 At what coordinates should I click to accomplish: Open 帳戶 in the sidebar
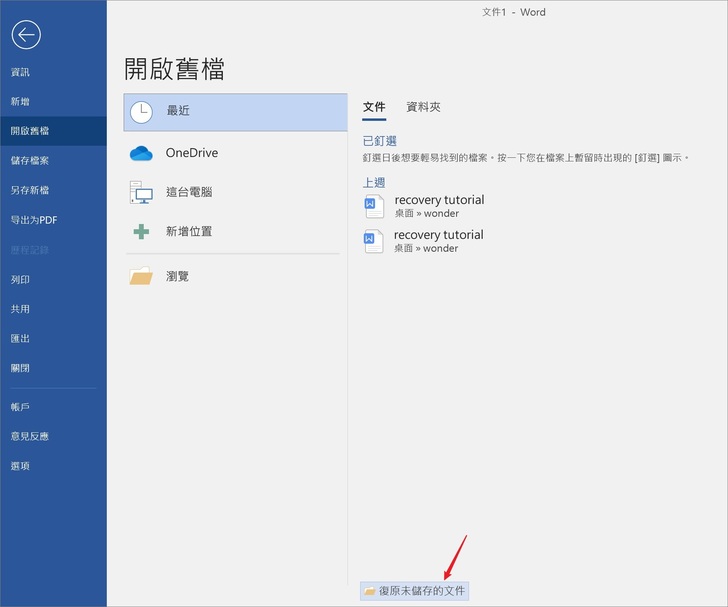[21, 407]
